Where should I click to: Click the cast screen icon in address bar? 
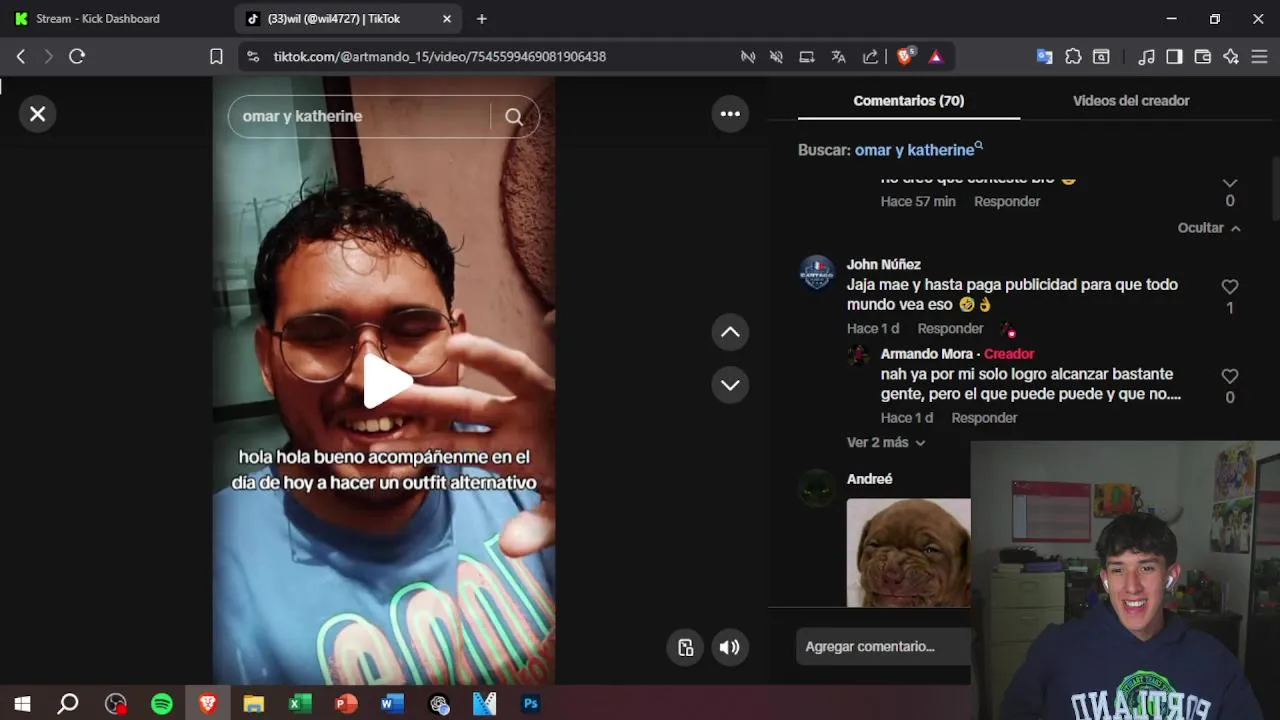click(807, 57)
